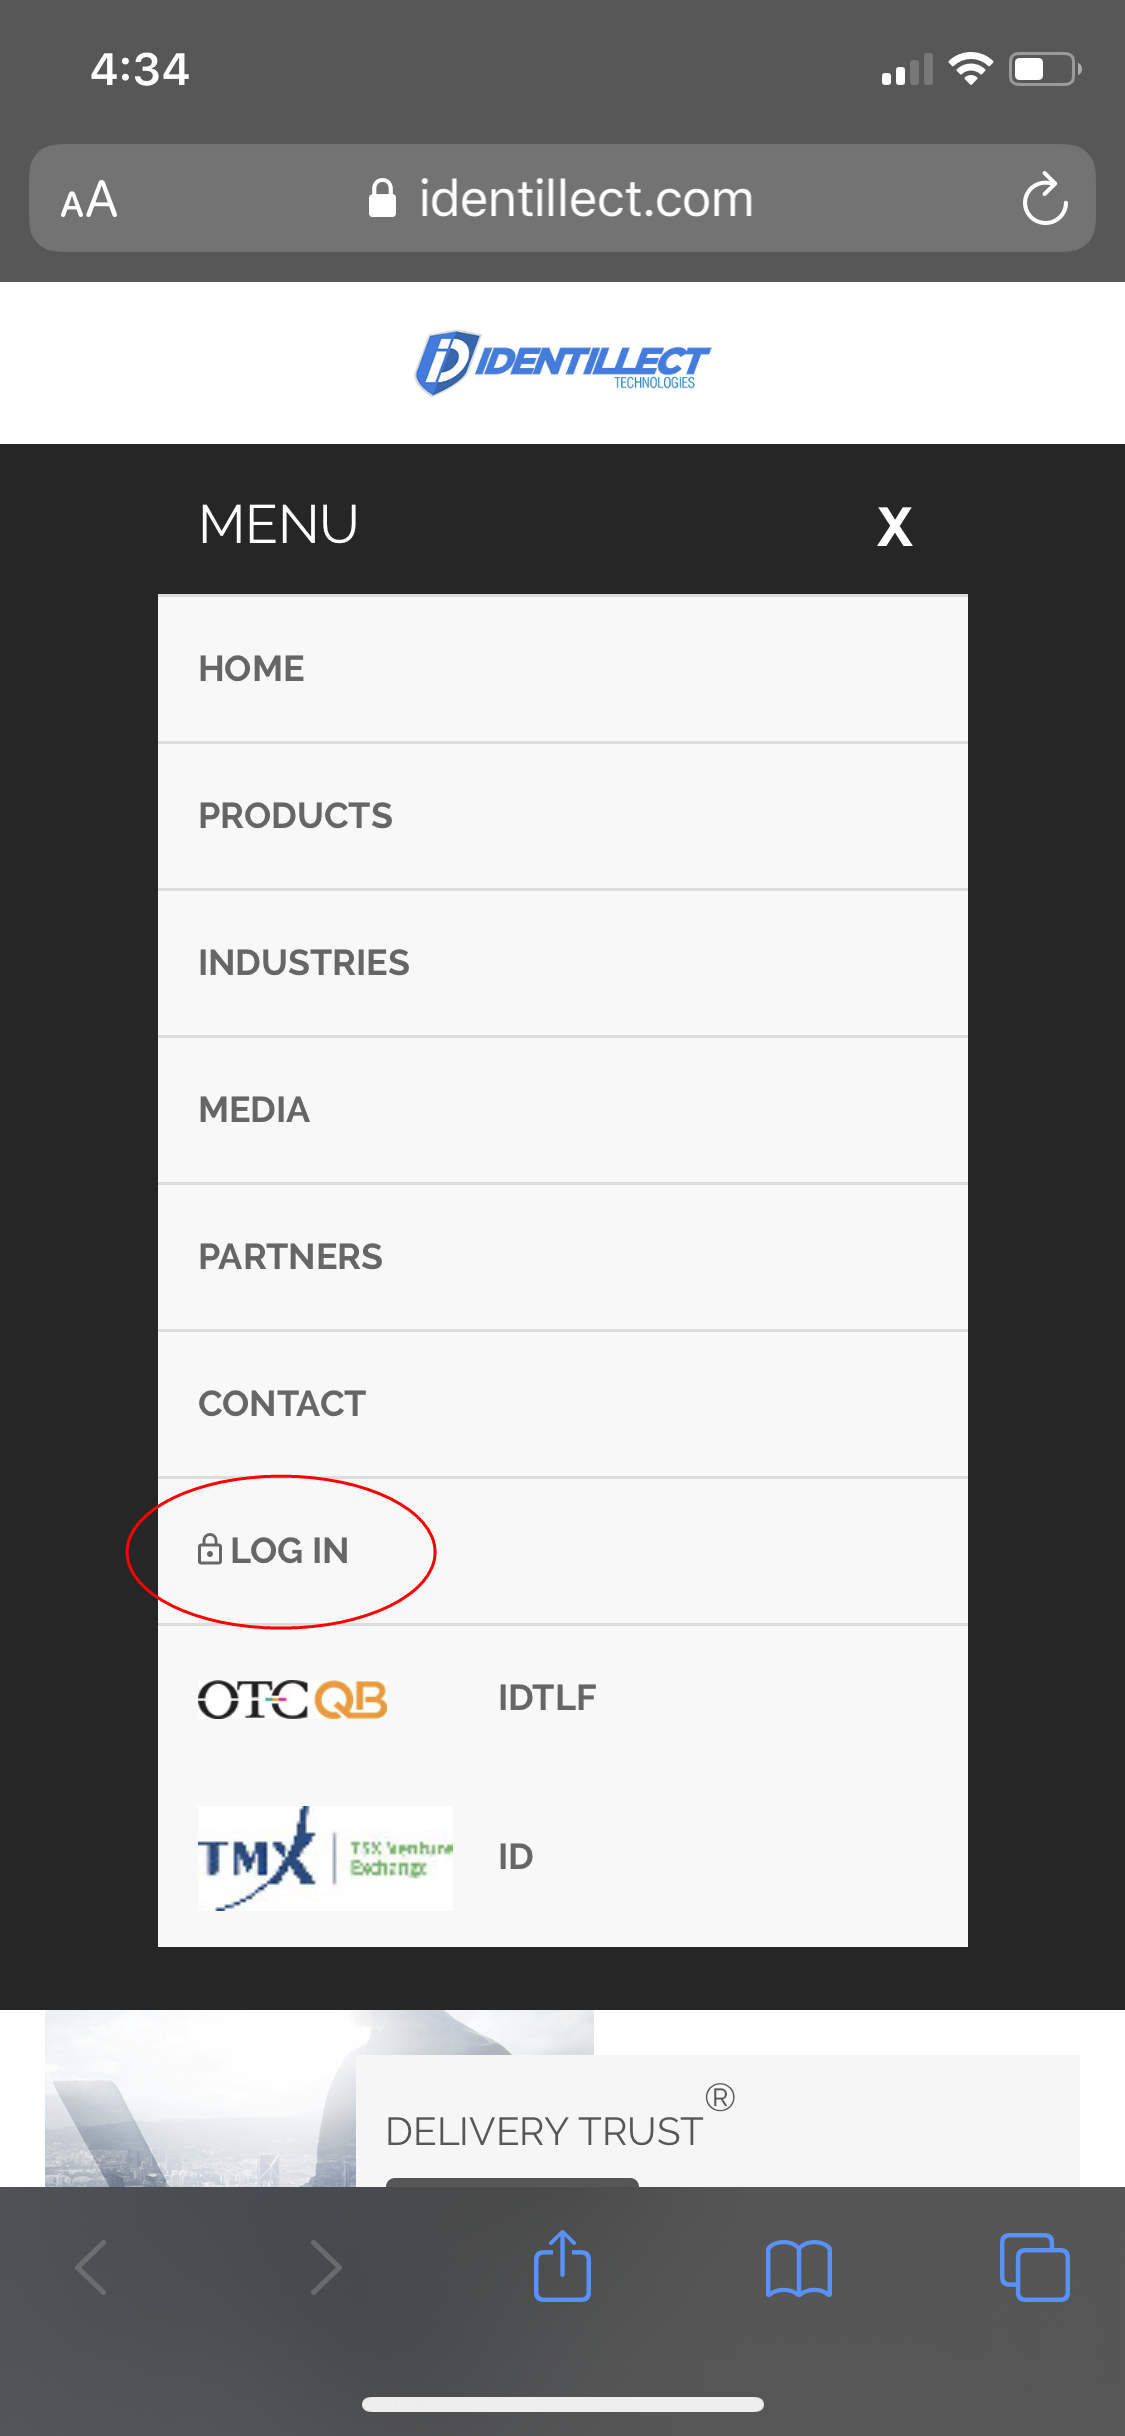Tap the identillect.com address bar
The height and width of the screenshot is (2436, 1125).
562,198
